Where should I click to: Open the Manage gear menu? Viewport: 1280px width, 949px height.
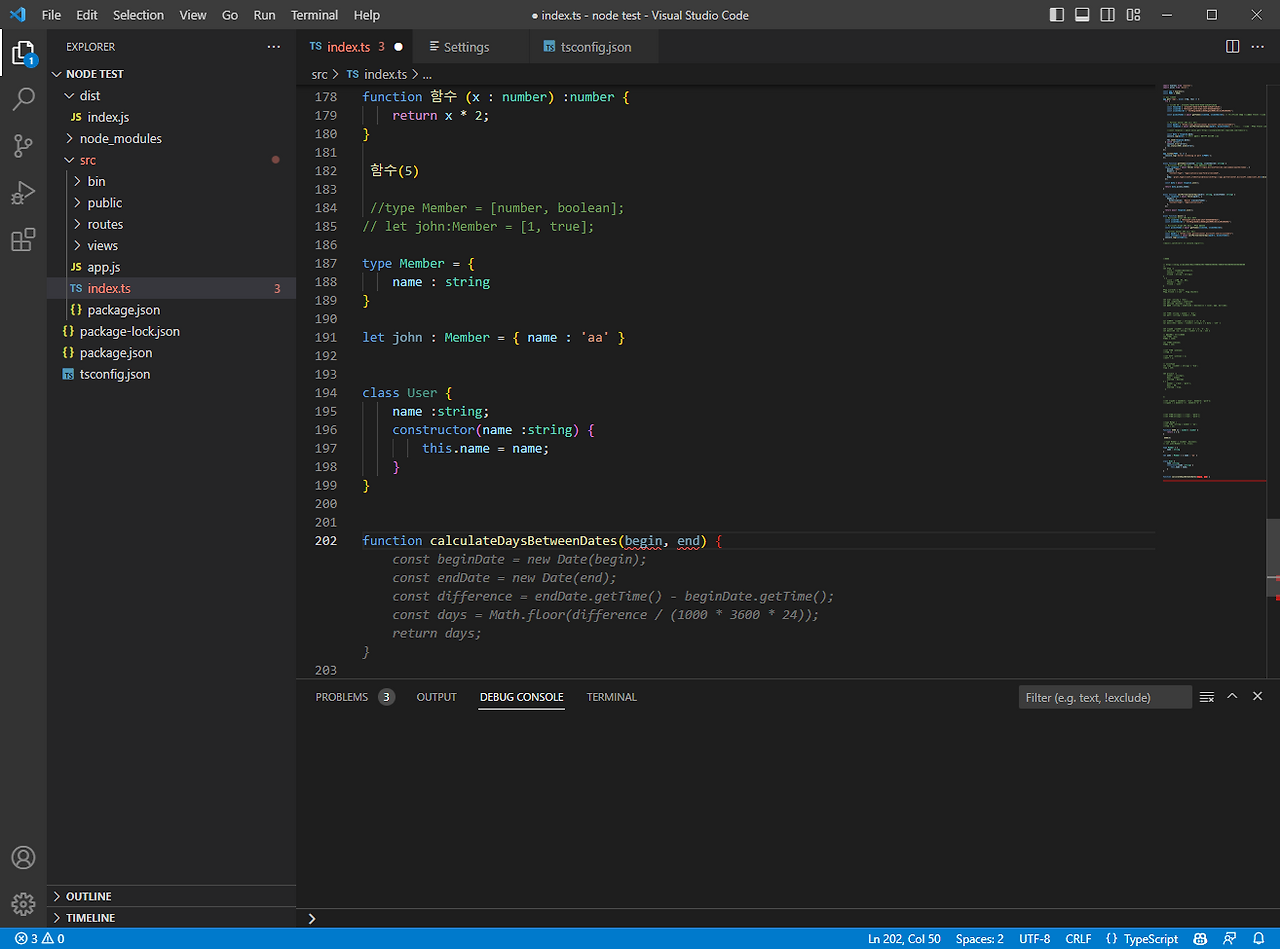click(x=23, y=904)
